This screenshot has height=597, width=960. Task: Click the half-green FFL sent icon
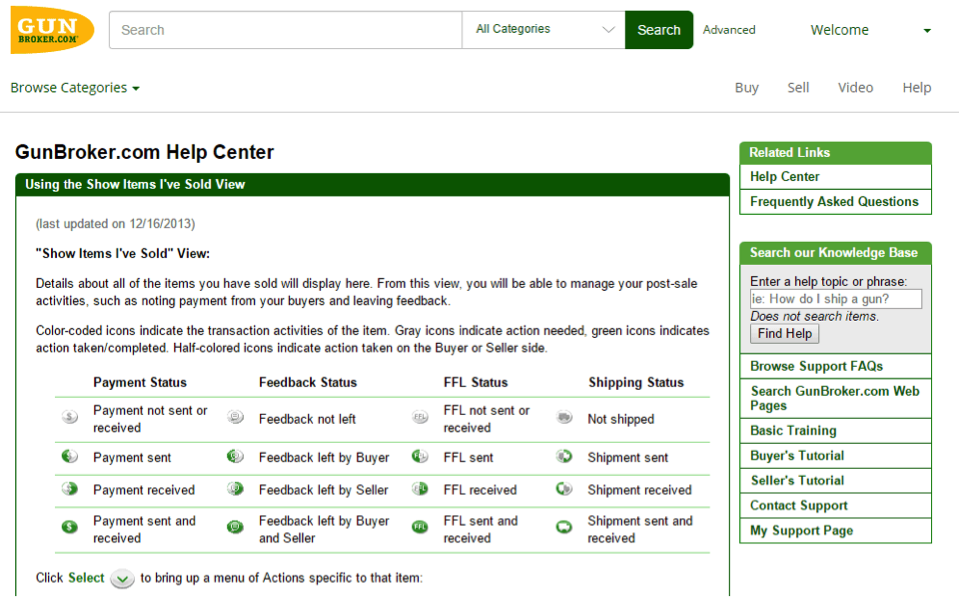point(419,457)
